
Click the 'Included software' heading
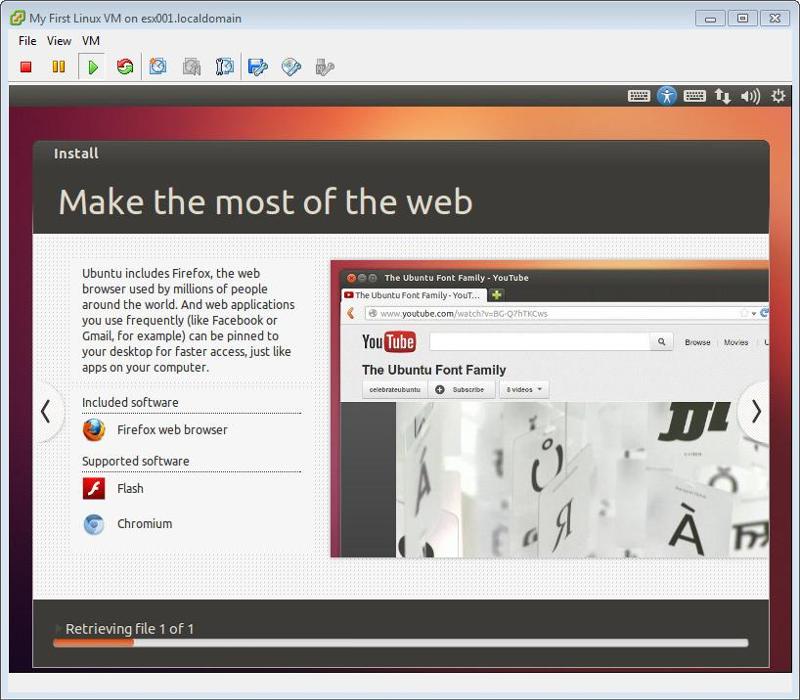[130, 403]
